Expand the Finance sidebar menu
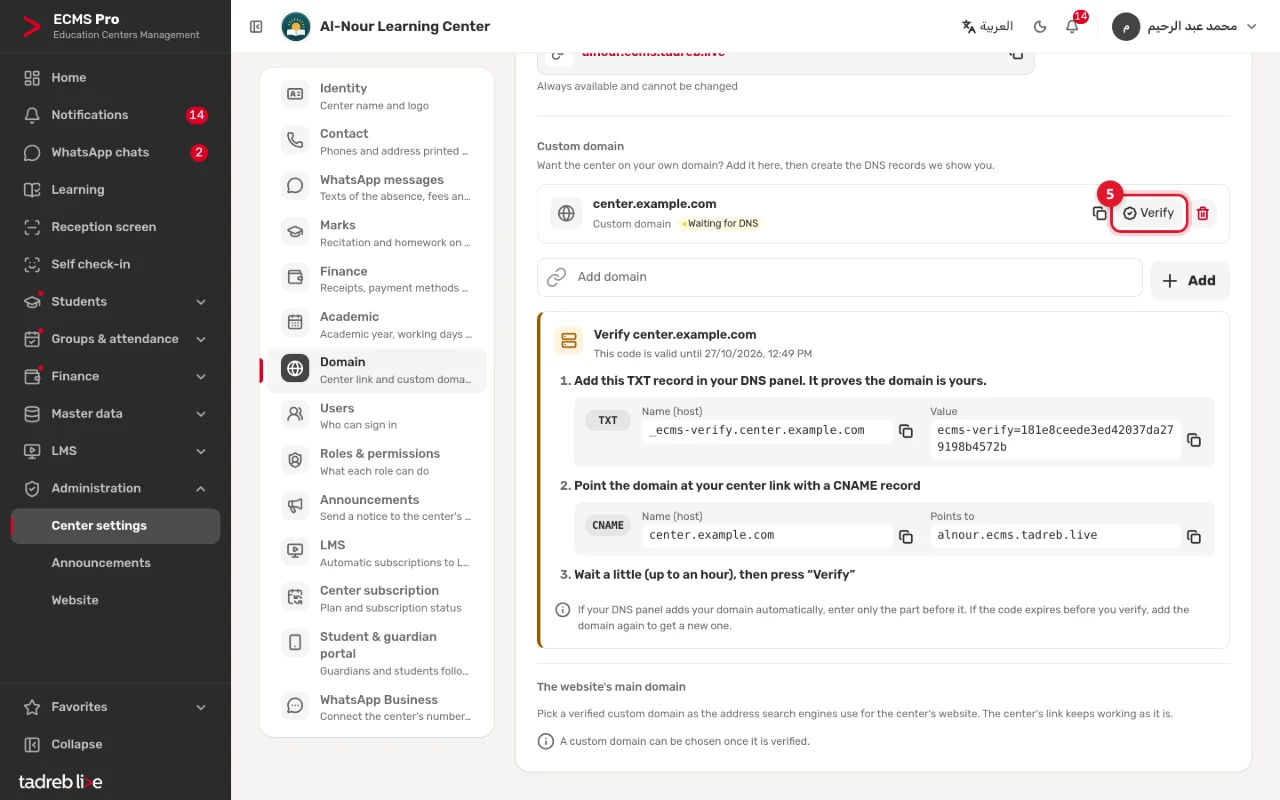1280x800 pixels. coord(115,376)
